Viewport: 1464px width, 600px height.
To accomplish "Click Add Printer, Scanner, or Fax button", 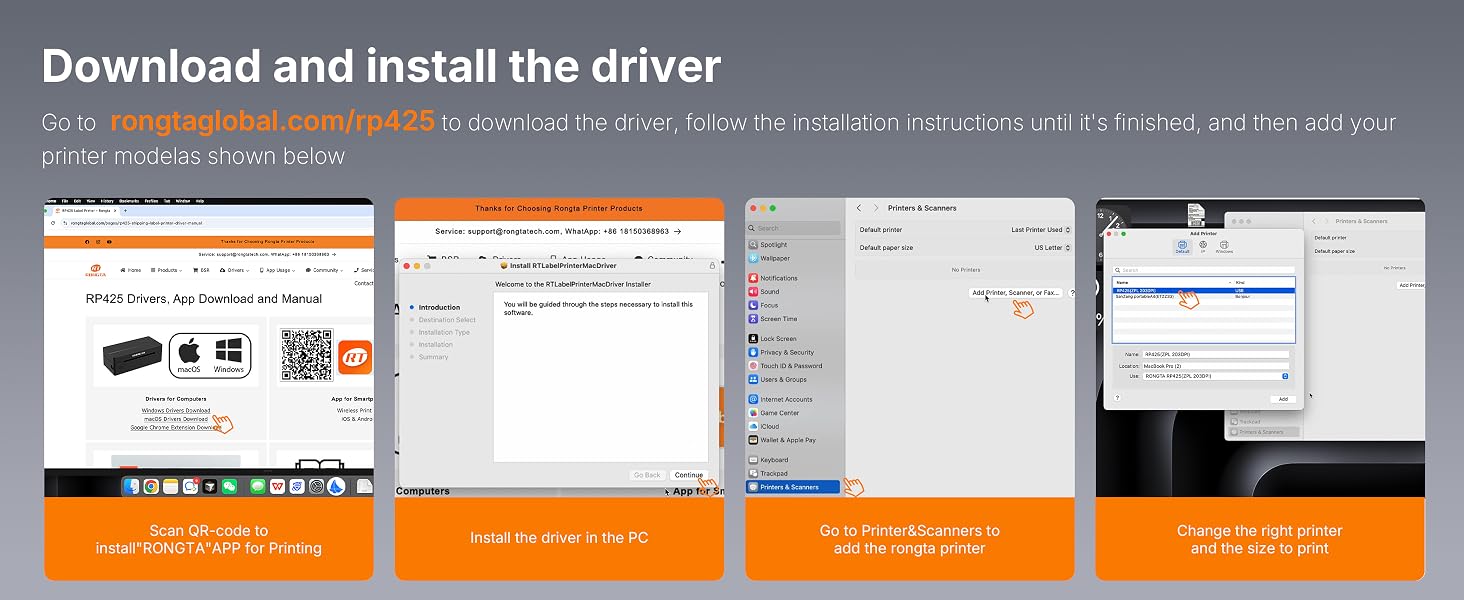I will [1015, 293].
